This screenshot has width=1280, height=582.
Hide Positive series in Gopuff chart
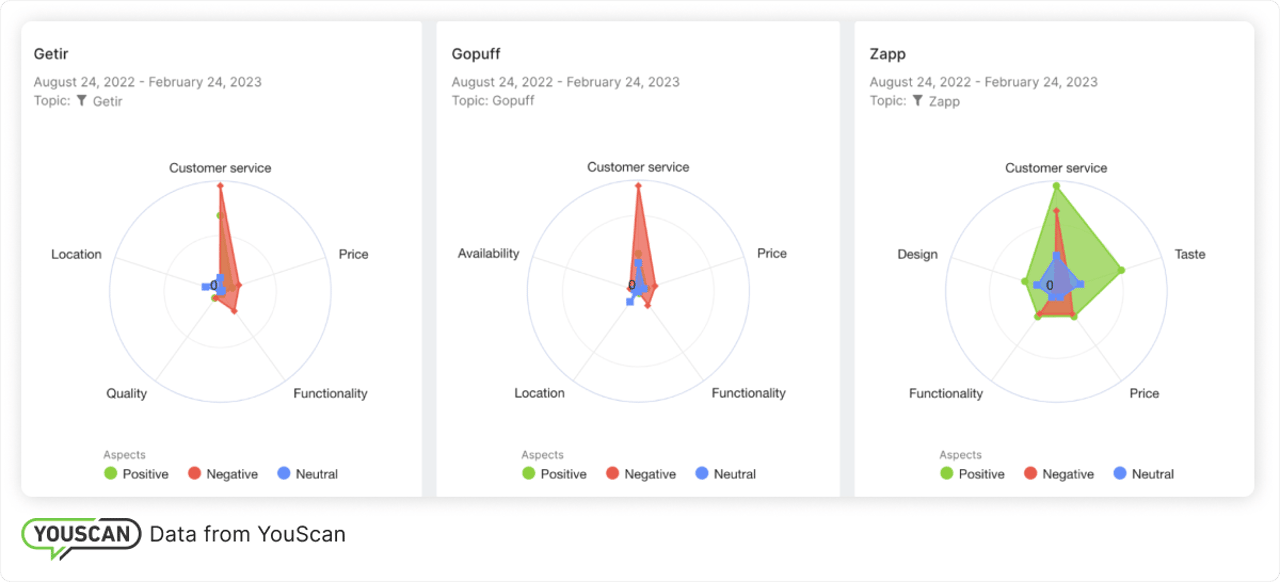pyautogui.click(x=554, y=474)
